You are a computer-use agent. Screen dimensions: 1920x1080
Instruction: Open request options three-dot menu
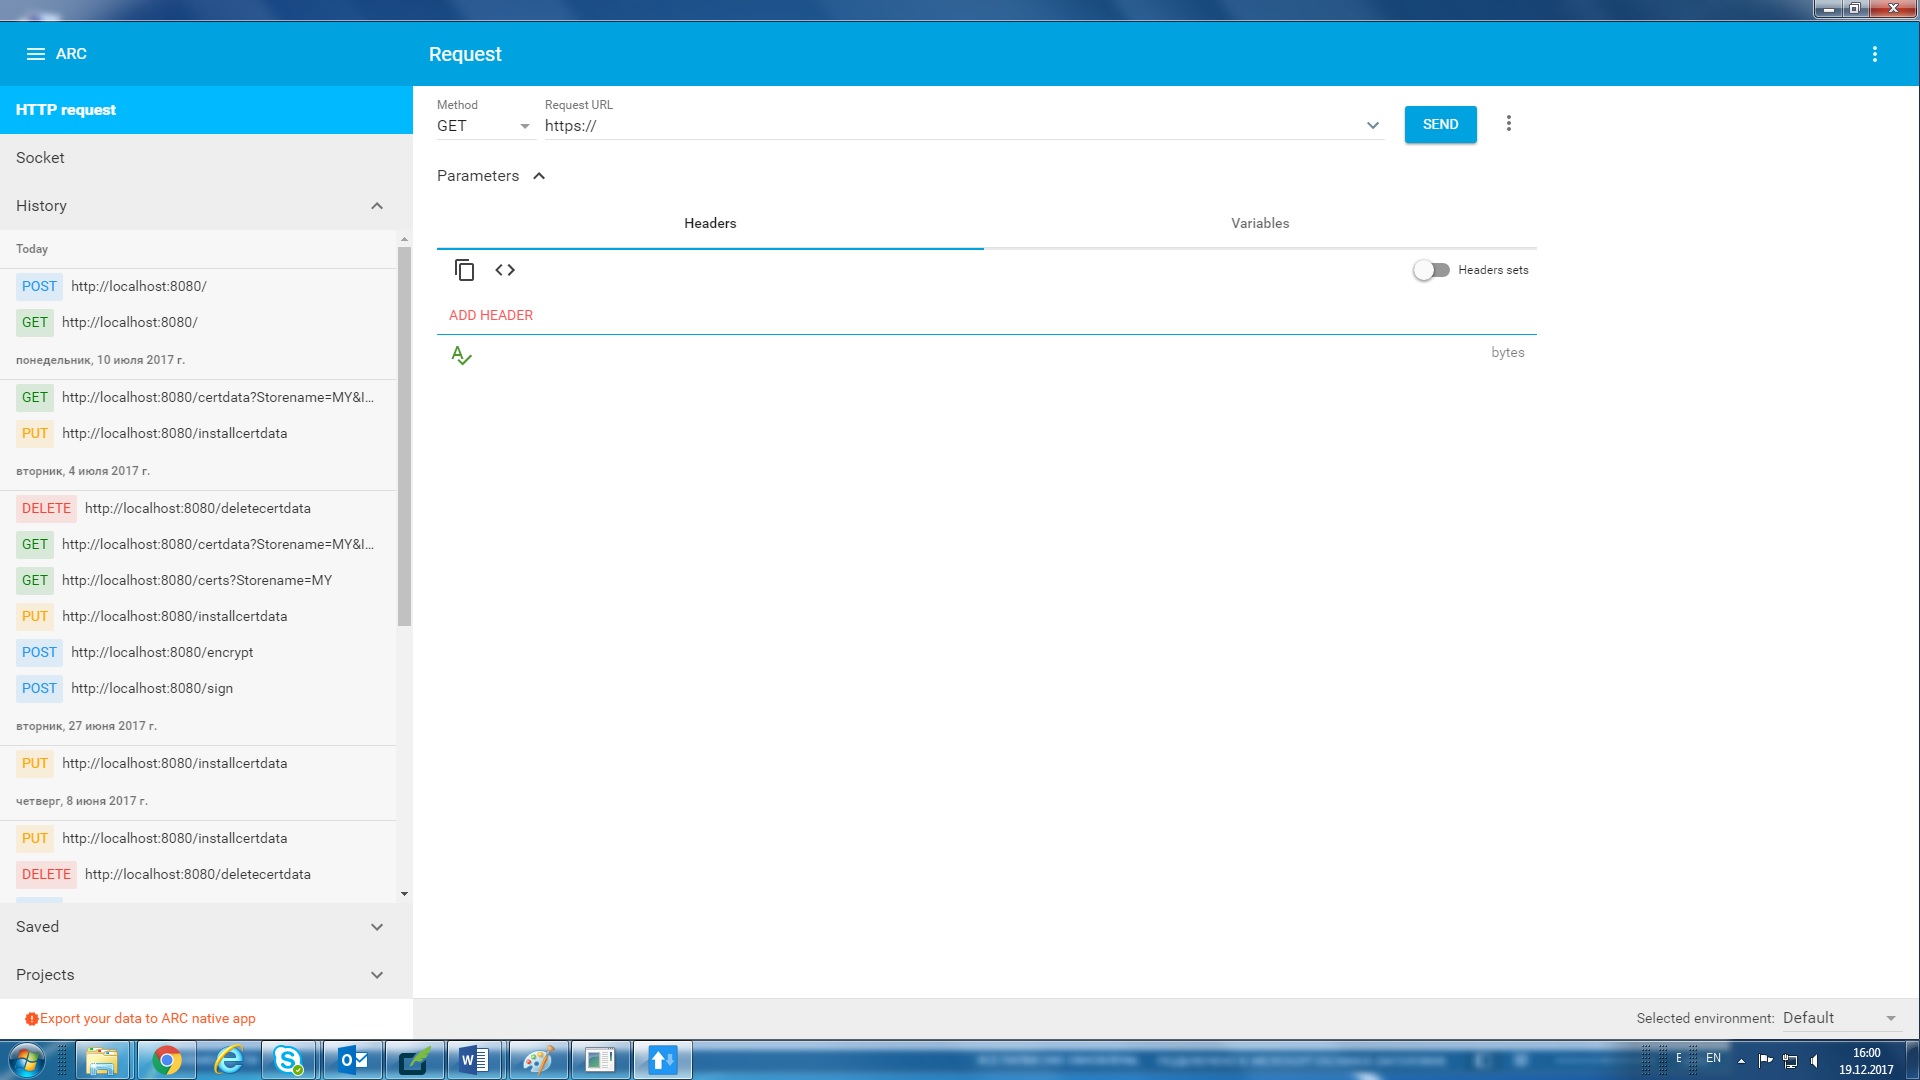click(x=1508, y=124)
